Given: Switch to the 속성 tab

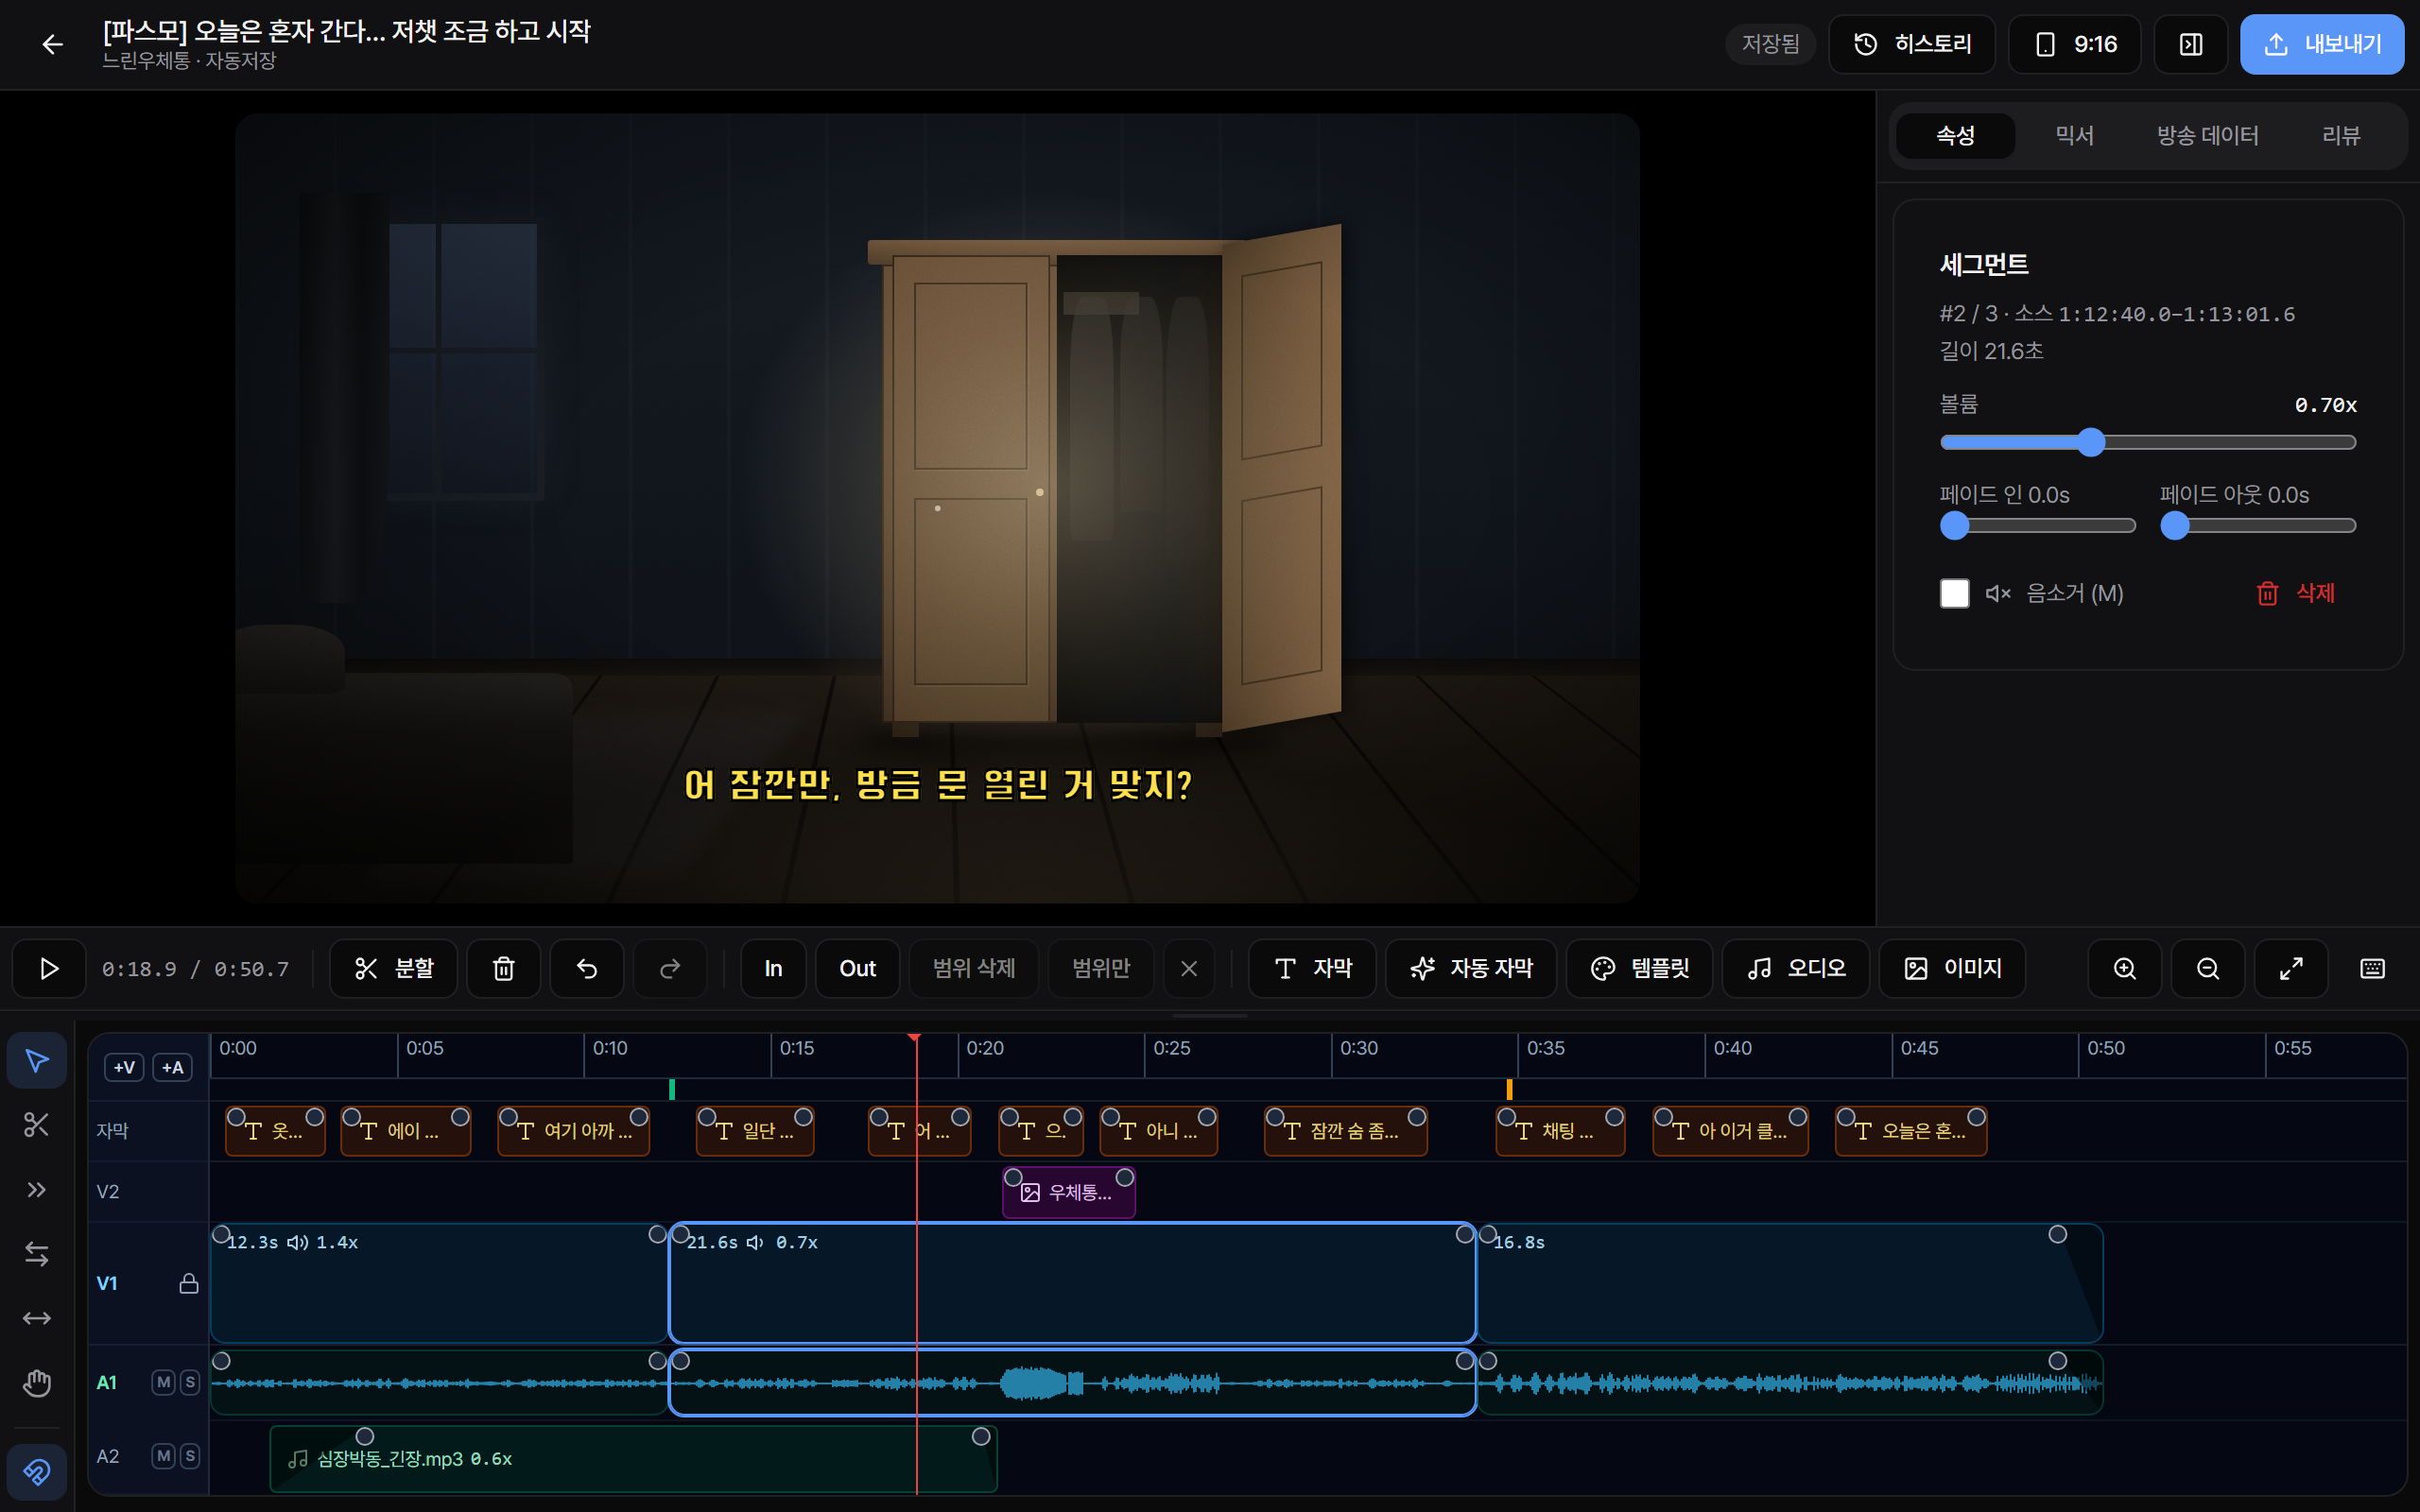Looking at the screenshot, I should [1955, 135].
